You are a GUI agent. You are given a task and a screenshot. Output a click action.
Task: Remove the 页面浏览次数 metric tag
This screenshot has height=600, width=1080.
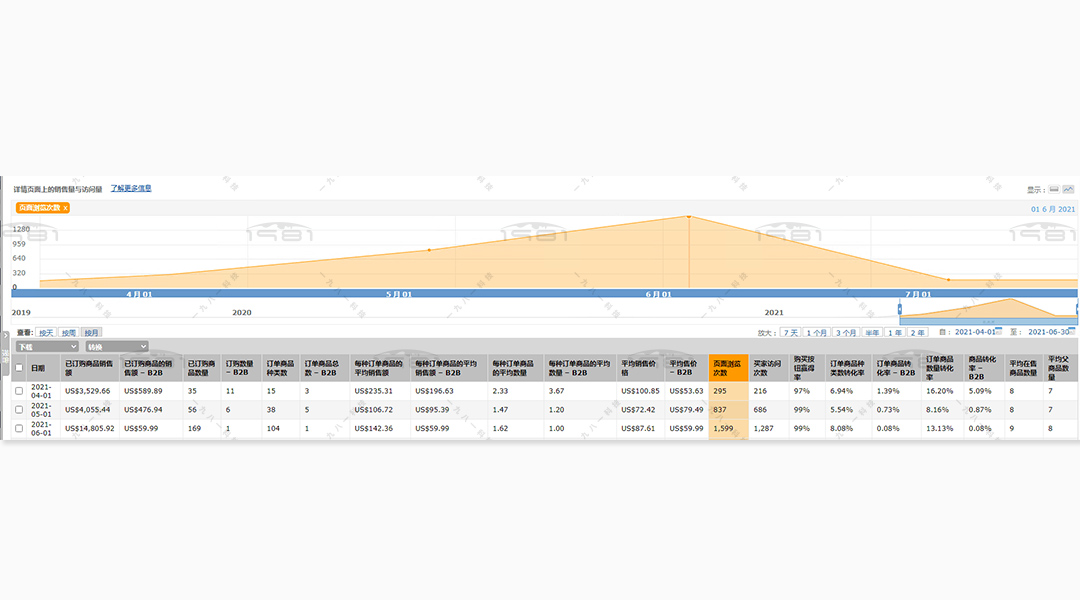(x=65, y=208)
